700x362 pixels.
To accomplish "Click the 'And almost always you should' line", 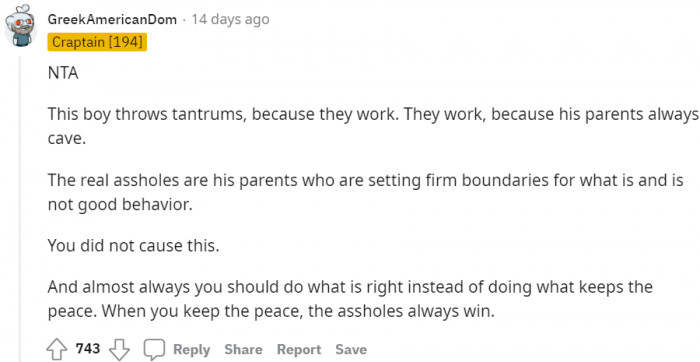I will coord(350,287).
